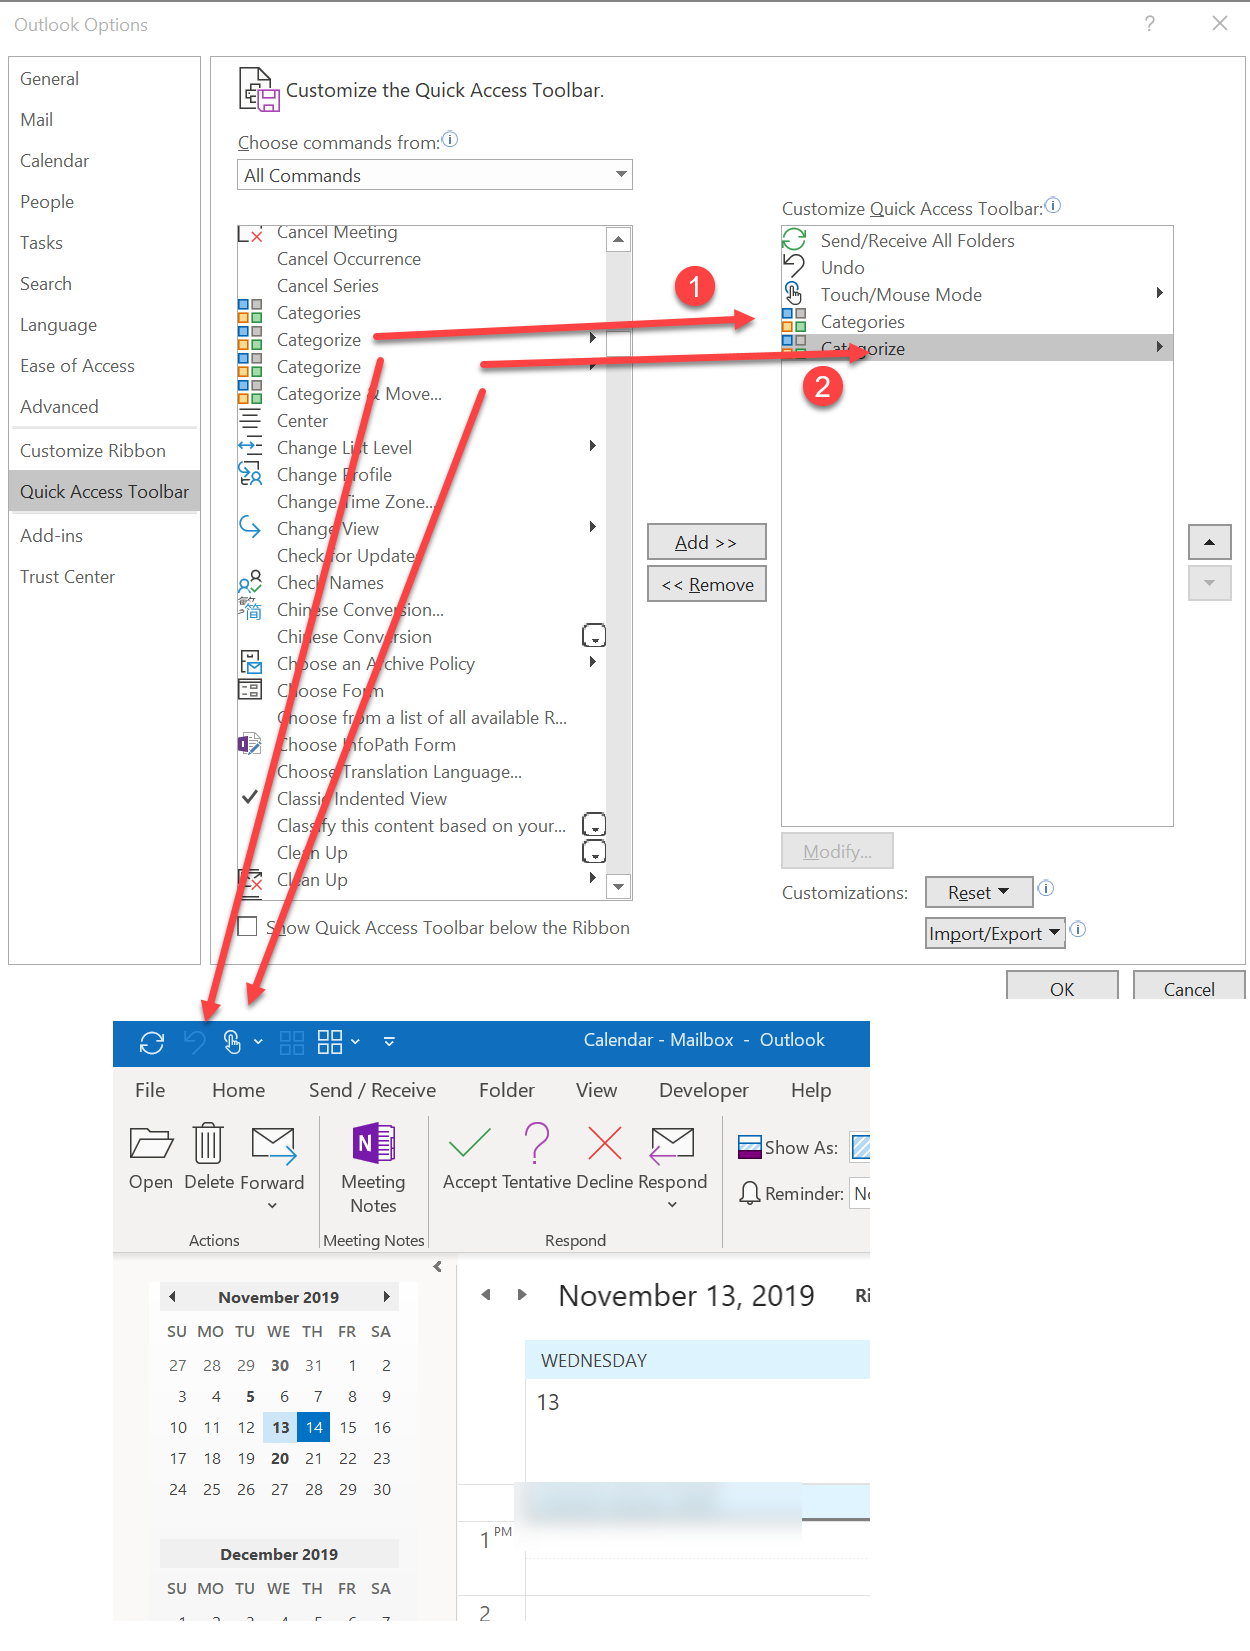Viewport: 1250px width, 1651px height.
Task: Open the Add-ins options page
Action: coord(104,535)
